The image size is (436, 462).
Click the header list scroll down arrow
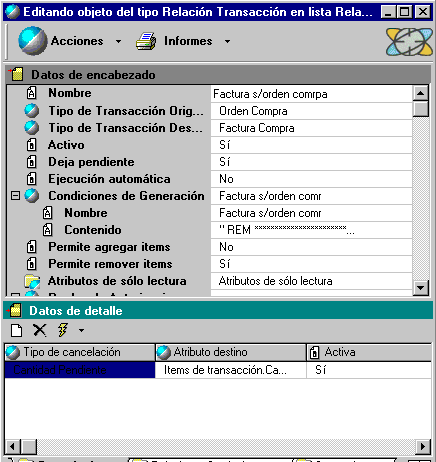[x=421, y=287]
